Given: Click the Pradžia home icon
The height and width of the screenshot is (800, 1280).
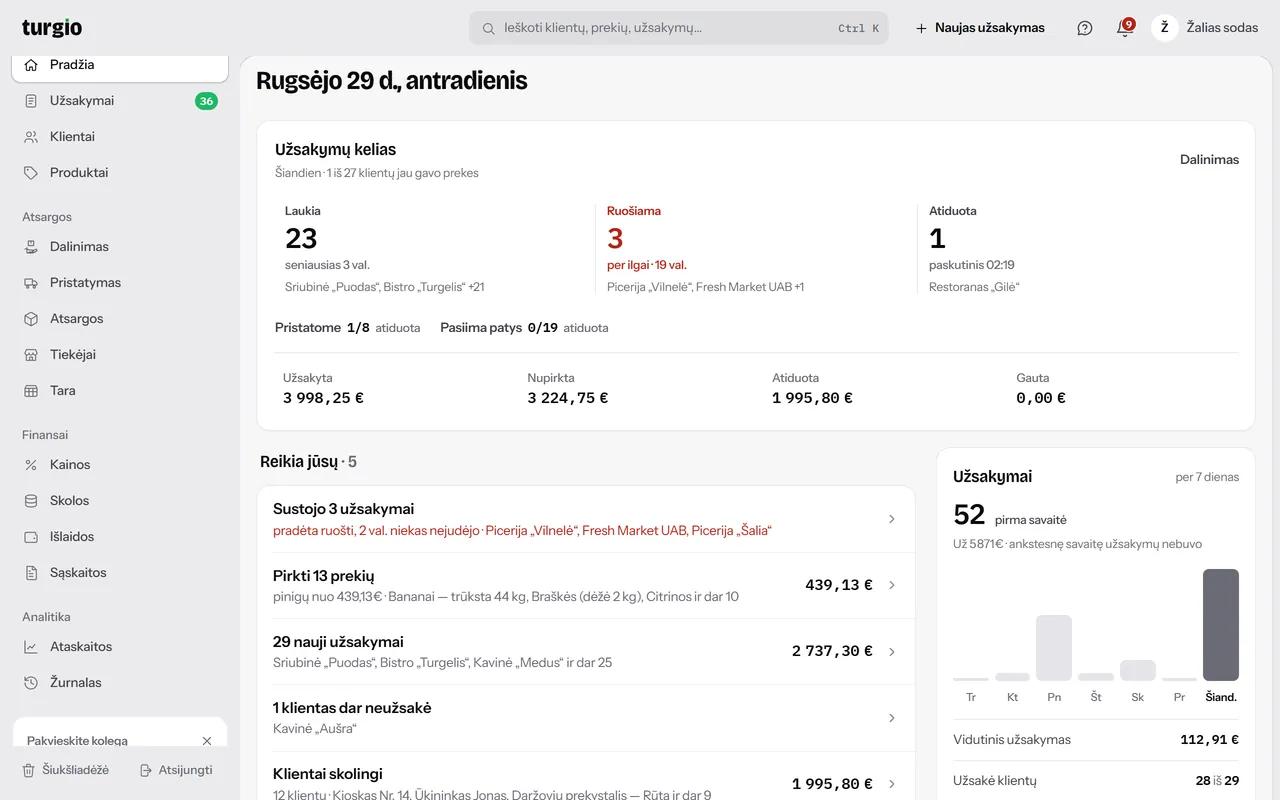Looking at the screenshot, I should (31, 65).
